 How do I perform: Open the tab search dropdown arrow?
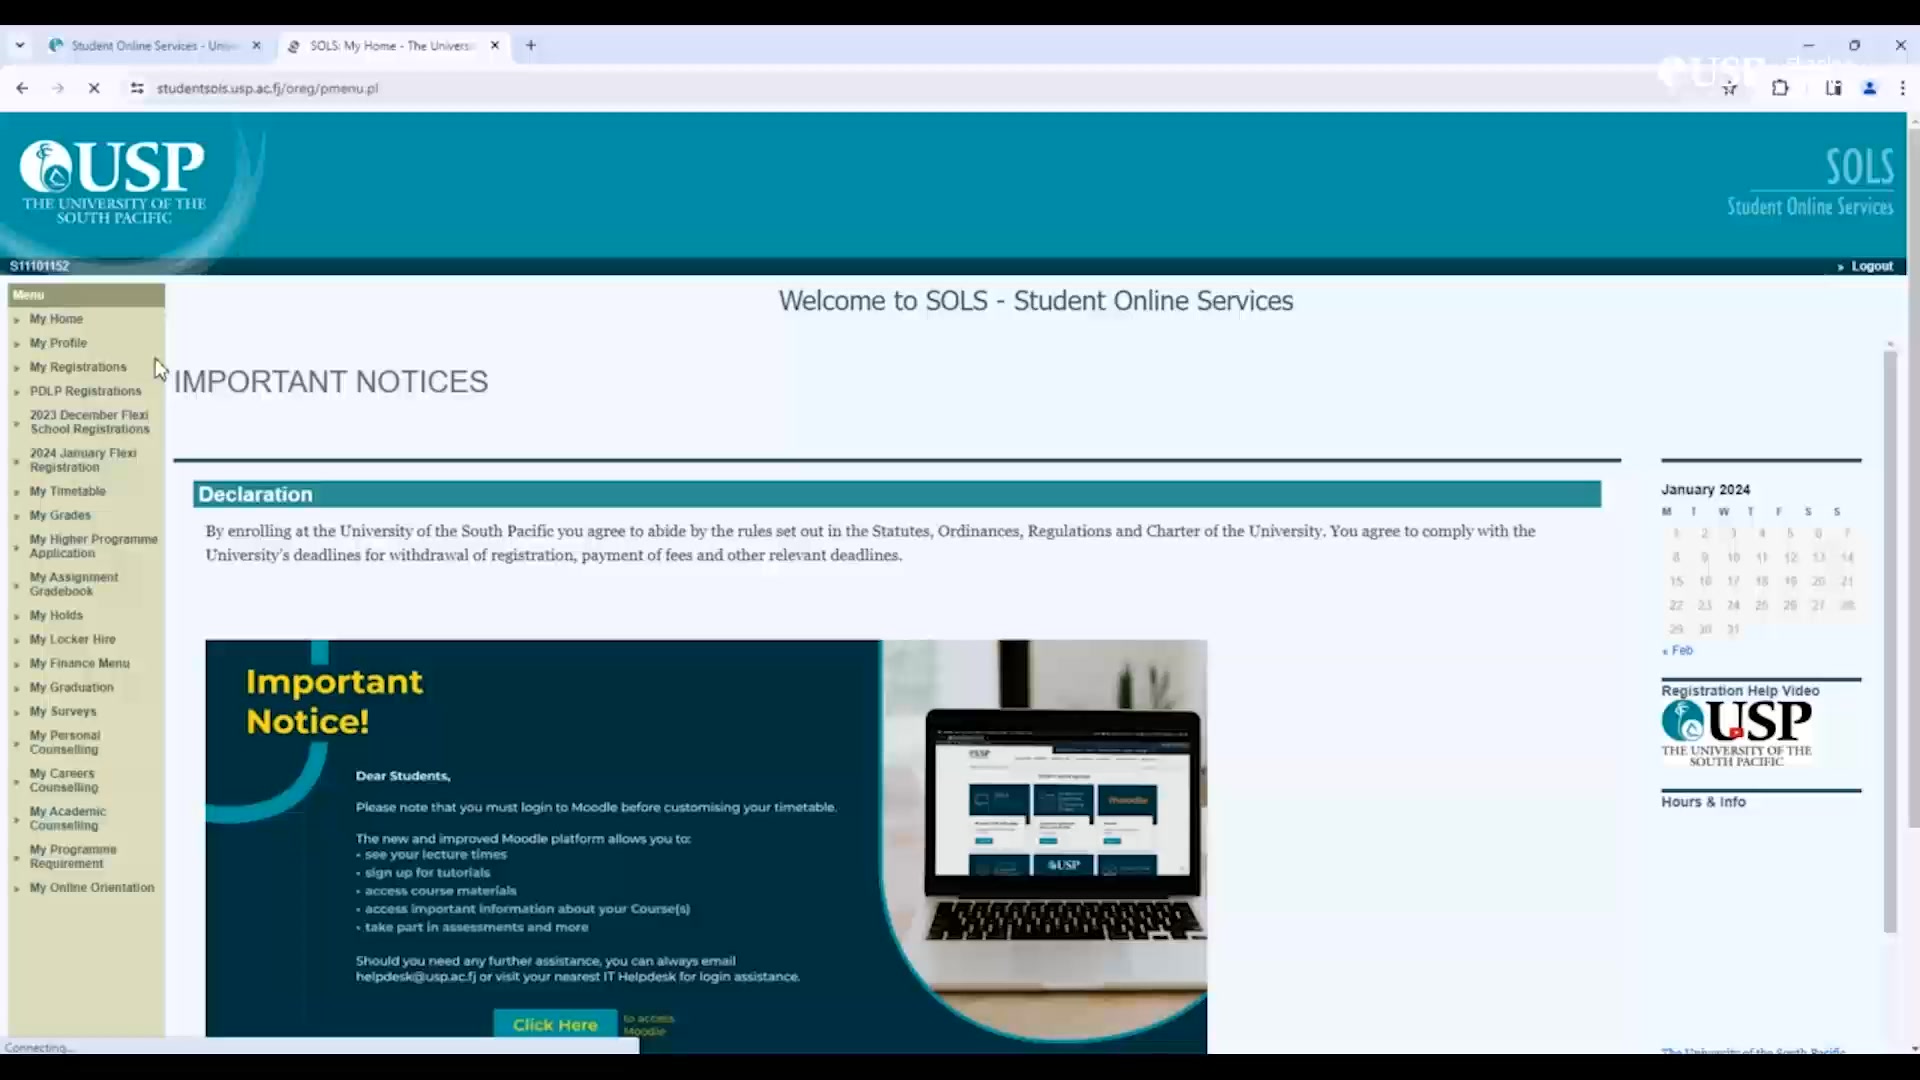point(20,45)
